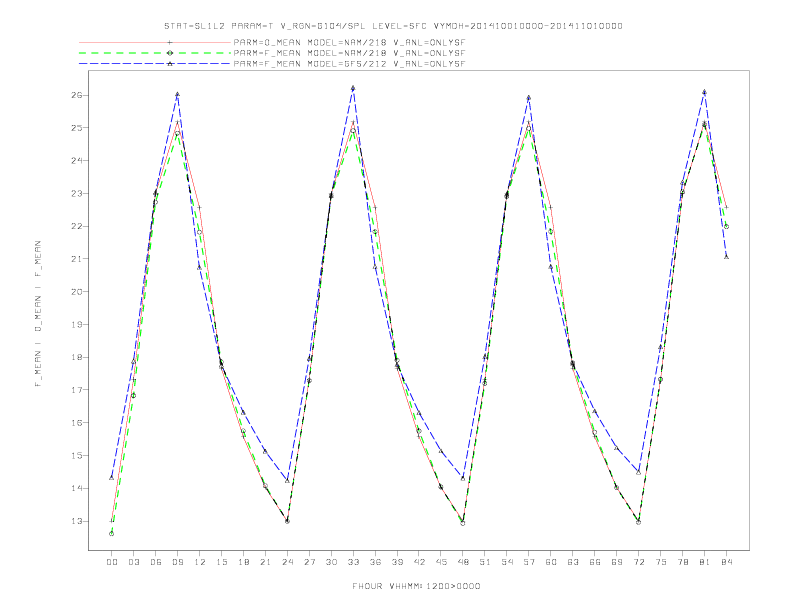Click y-axis tick label 16
This screenshot has height=612, width=792.
pyautogui.click(x=77, y=423)
